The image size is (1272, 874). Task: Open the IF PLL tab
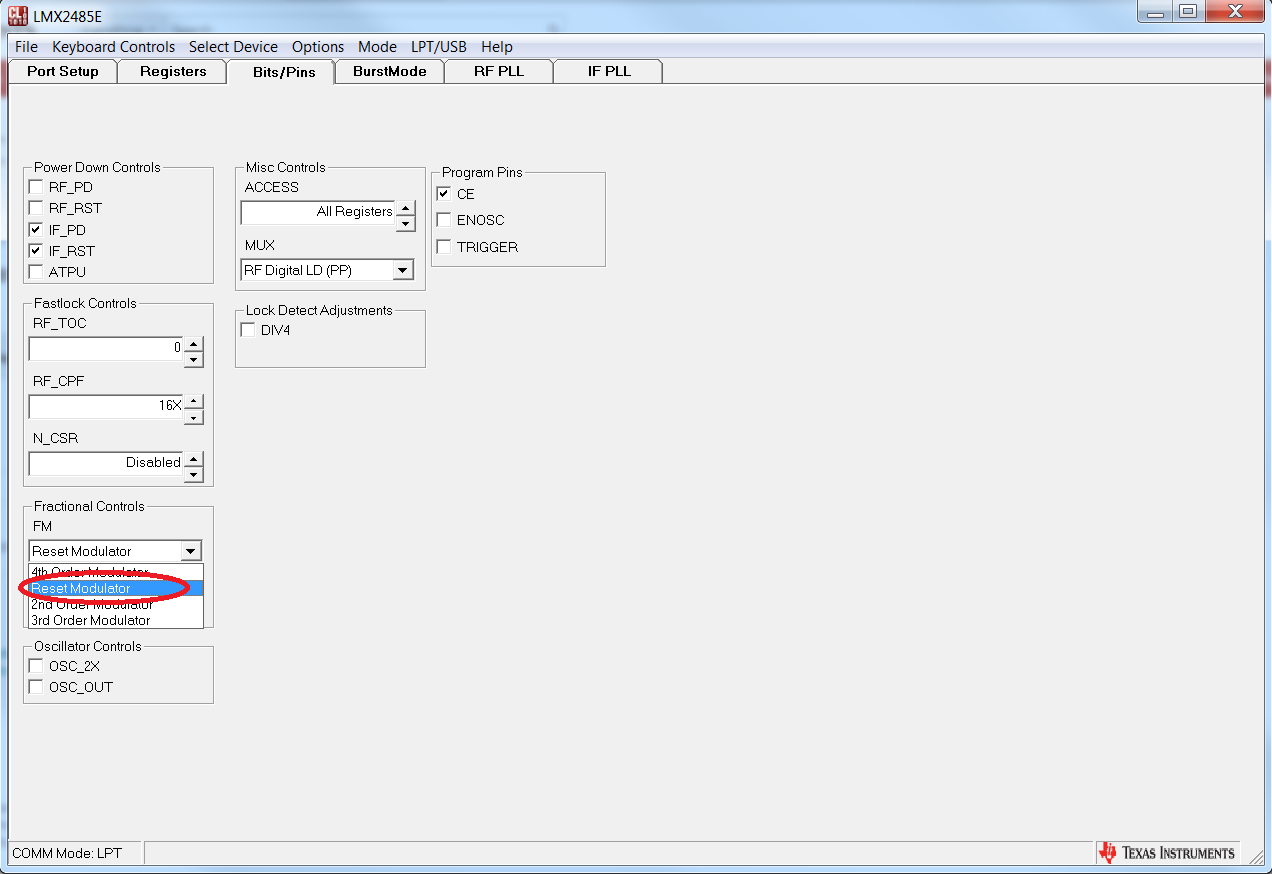coord(608,71)
